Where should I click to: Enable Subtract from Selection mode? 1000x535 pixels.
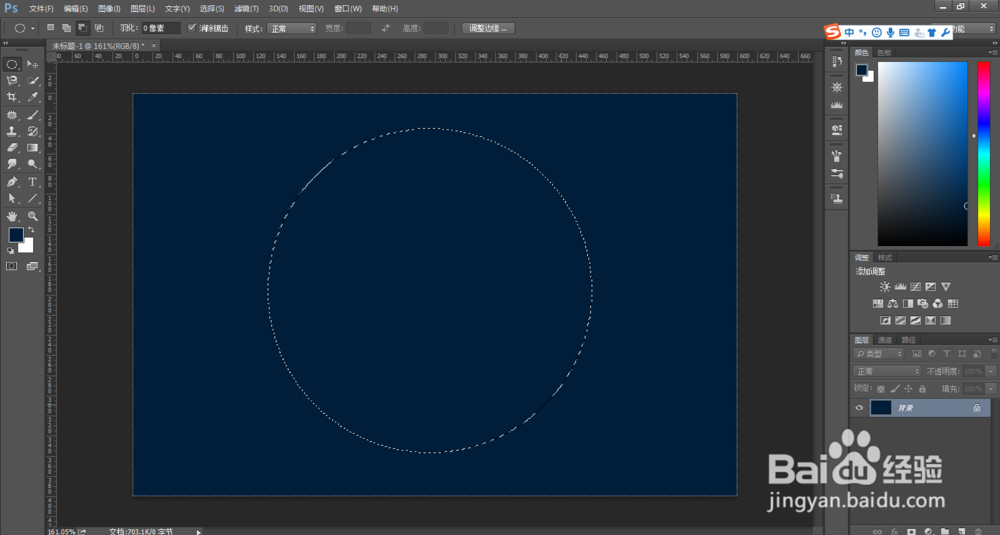[82, 28]
